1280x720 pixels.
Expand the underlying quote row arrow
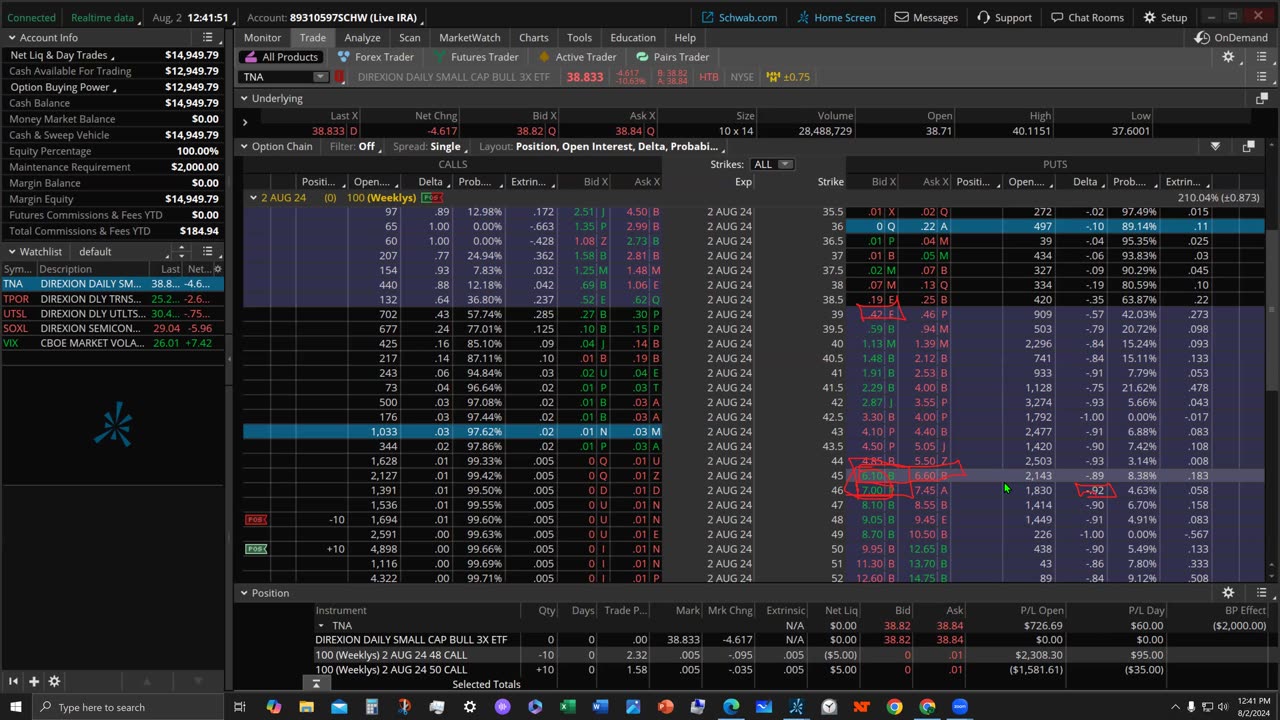(245, 123)
